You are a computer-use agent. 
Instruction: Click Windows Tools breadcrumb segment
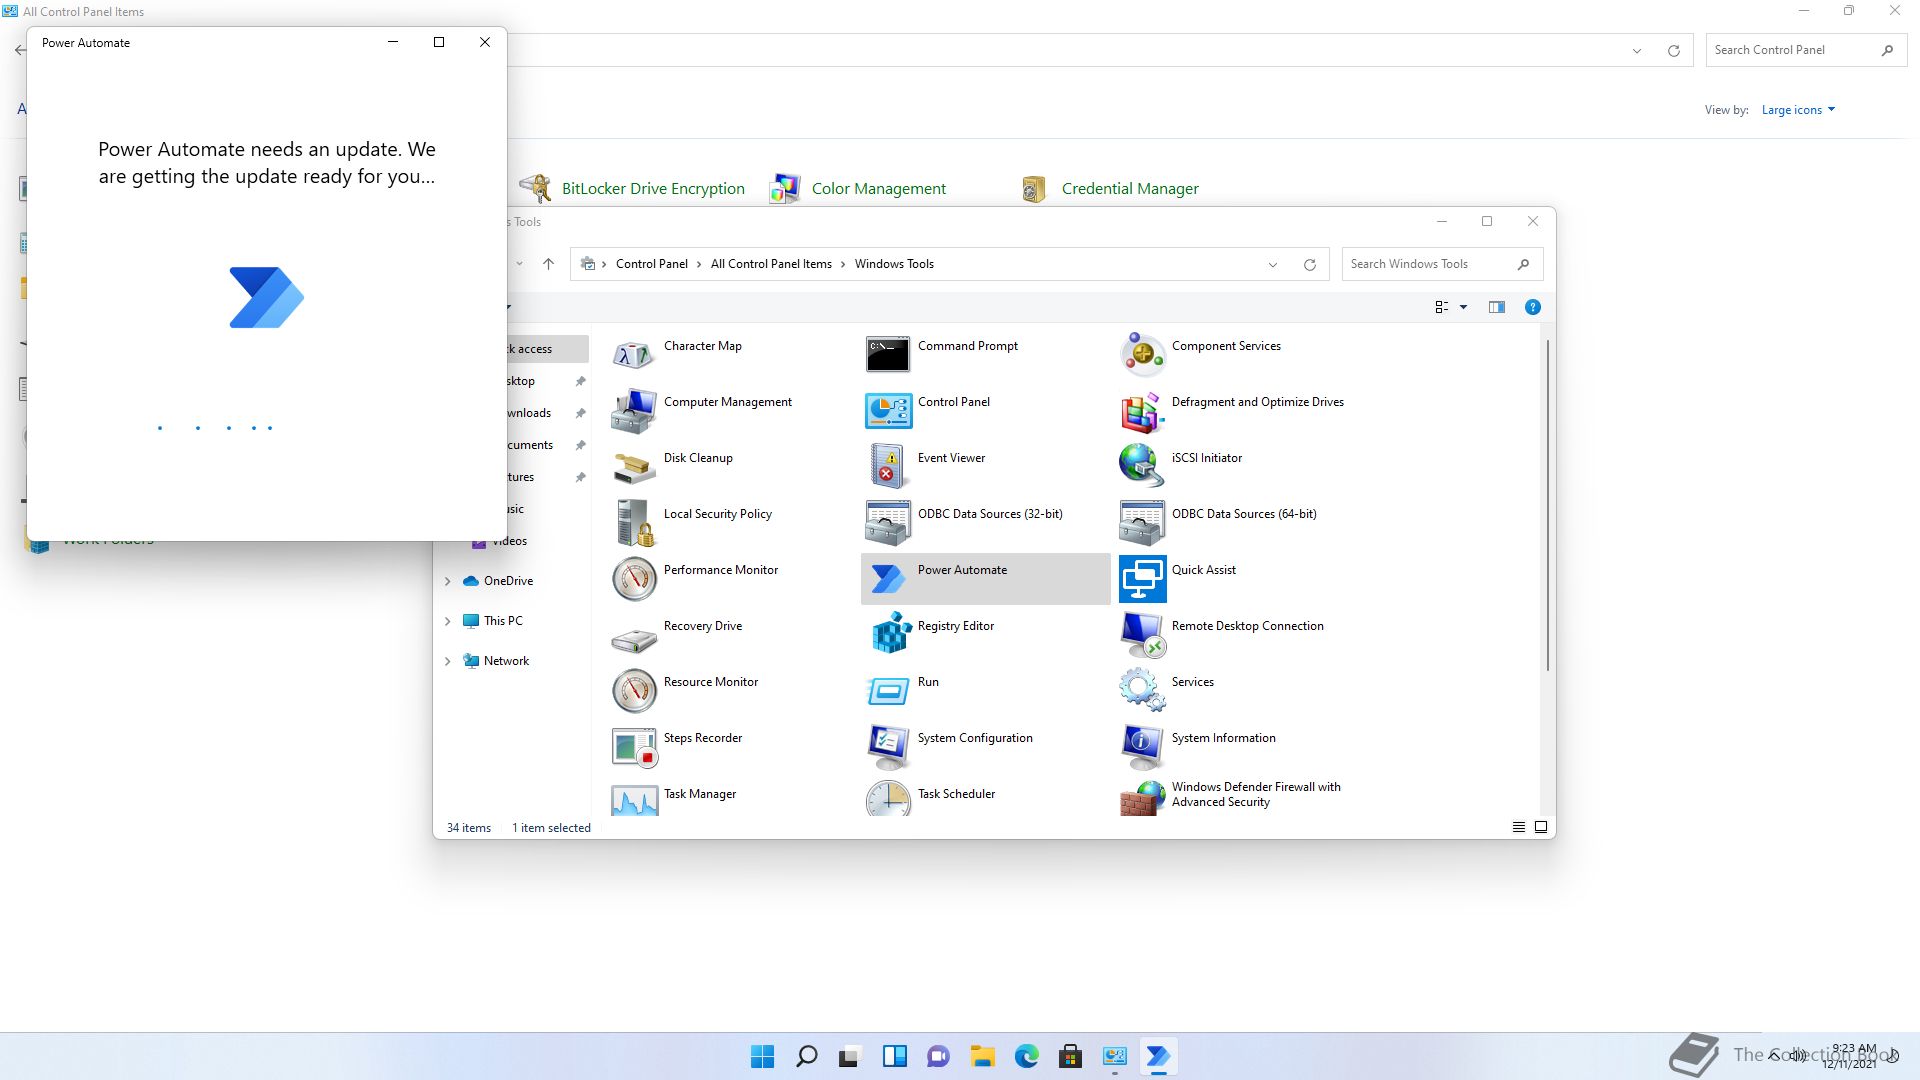pyautogui.click(x=894, y=264)
